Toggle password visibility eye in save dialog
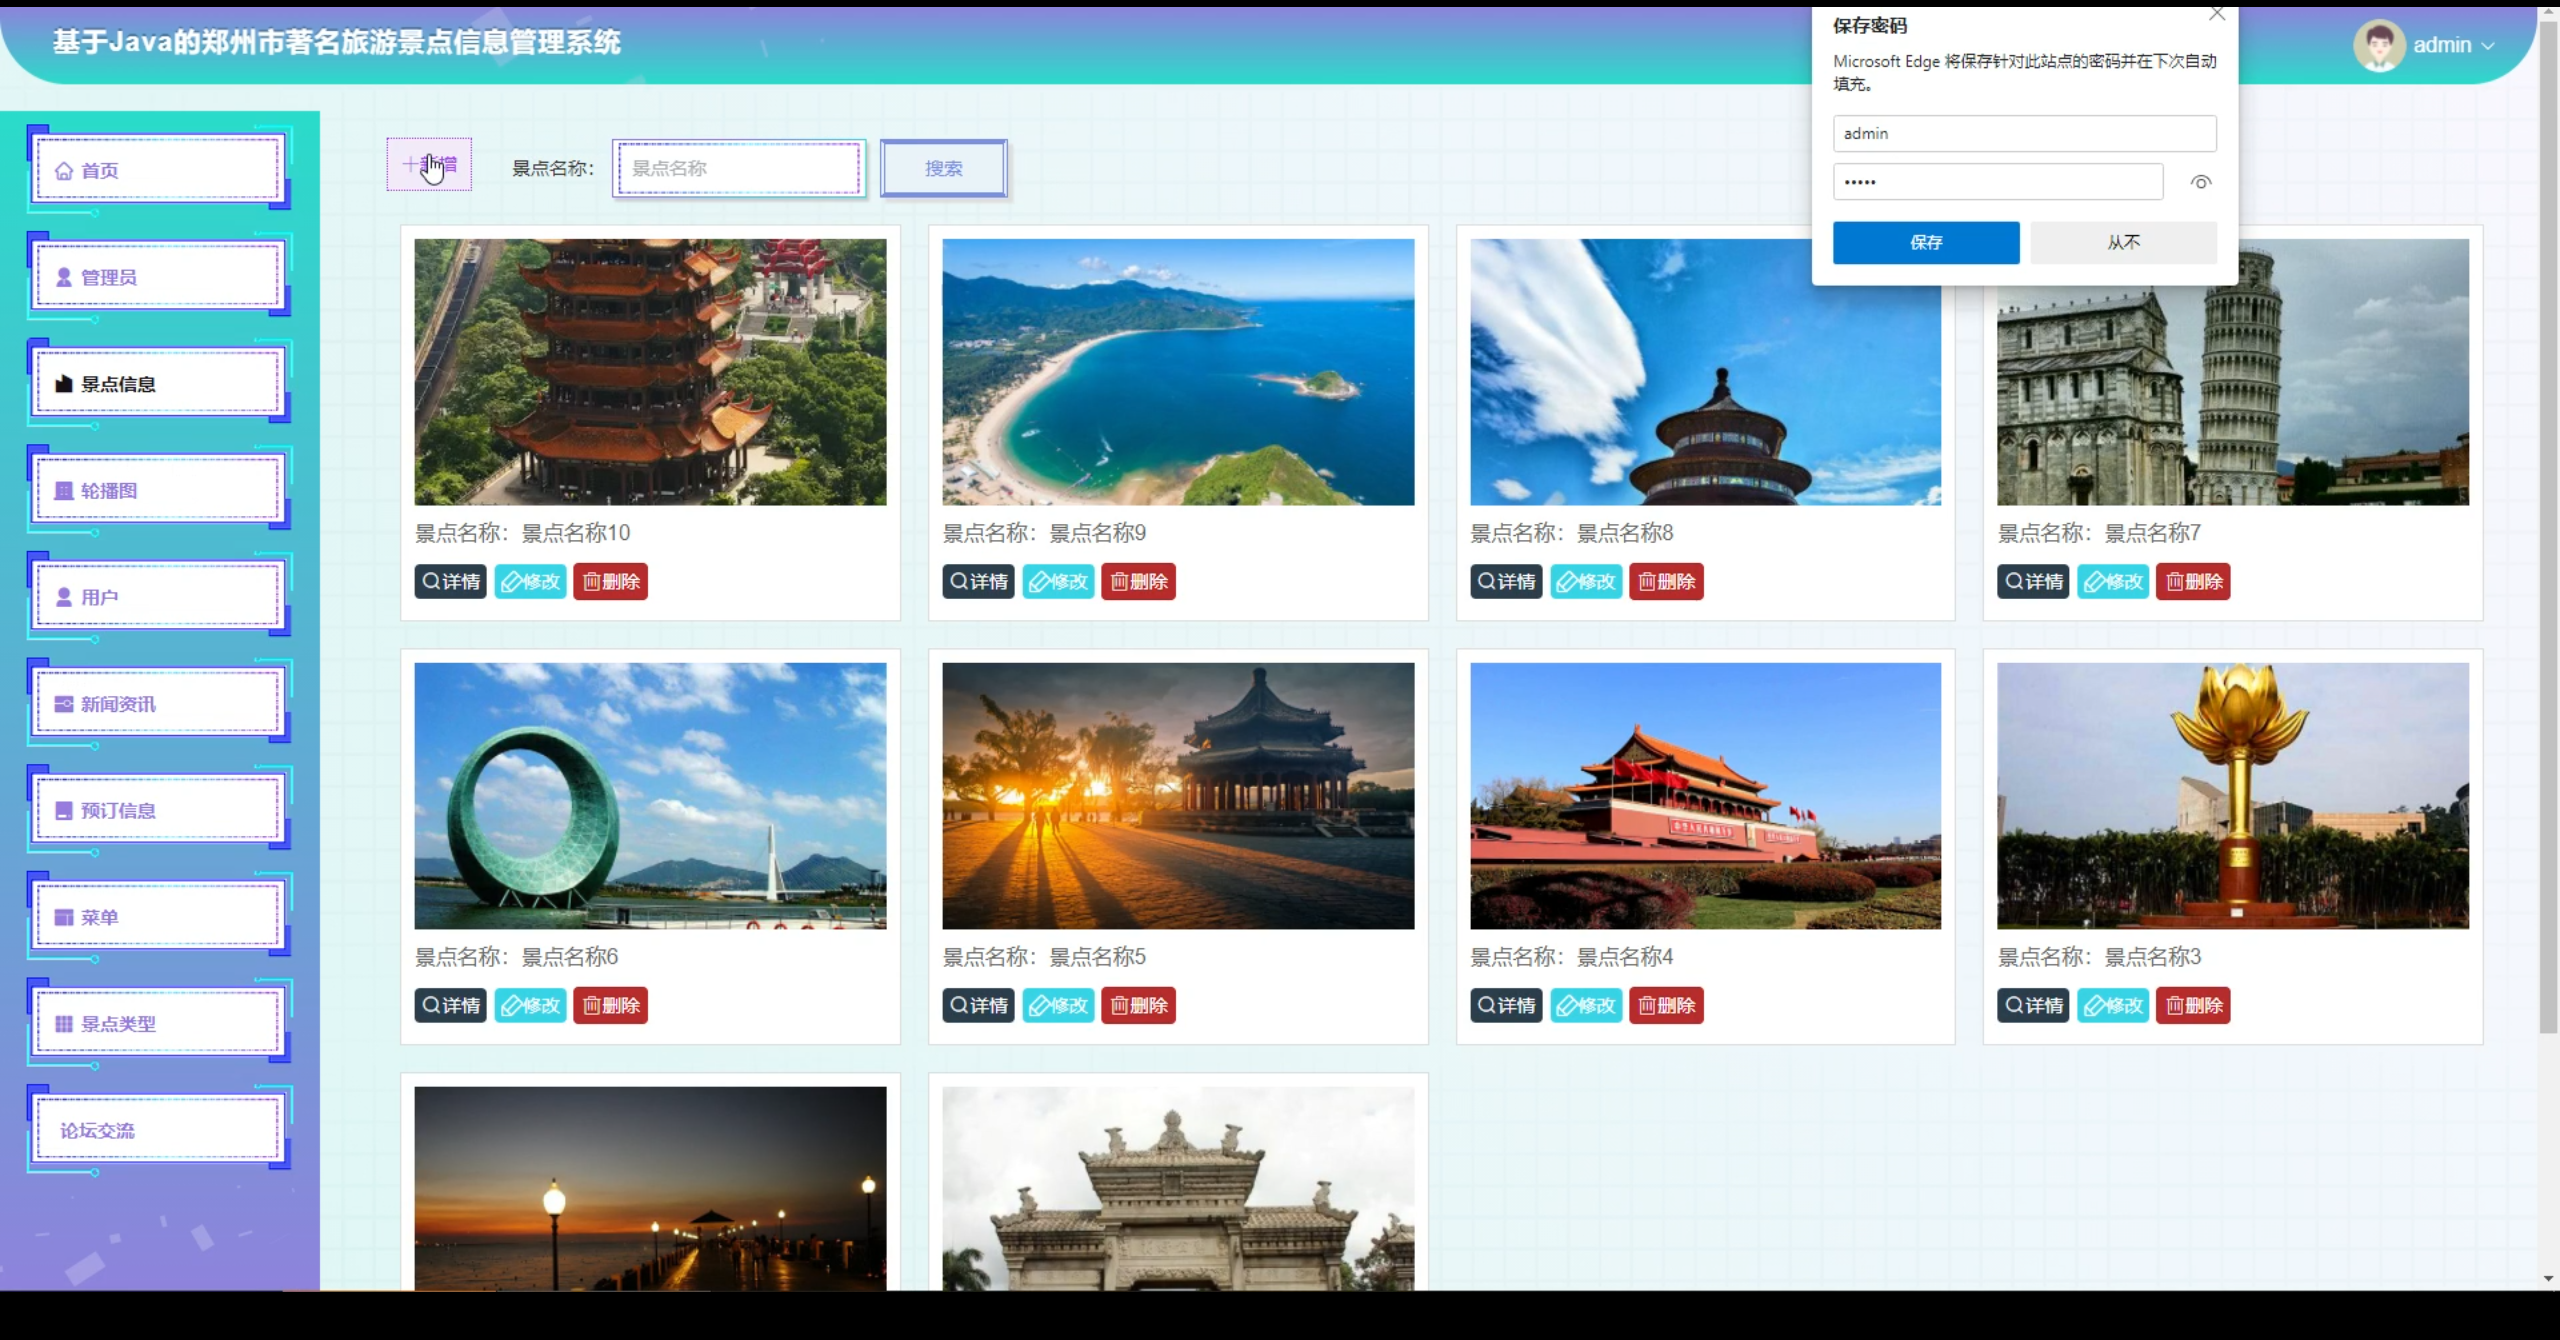The height and width of the screenshot is (1340, 2560). coord(2202,181)
